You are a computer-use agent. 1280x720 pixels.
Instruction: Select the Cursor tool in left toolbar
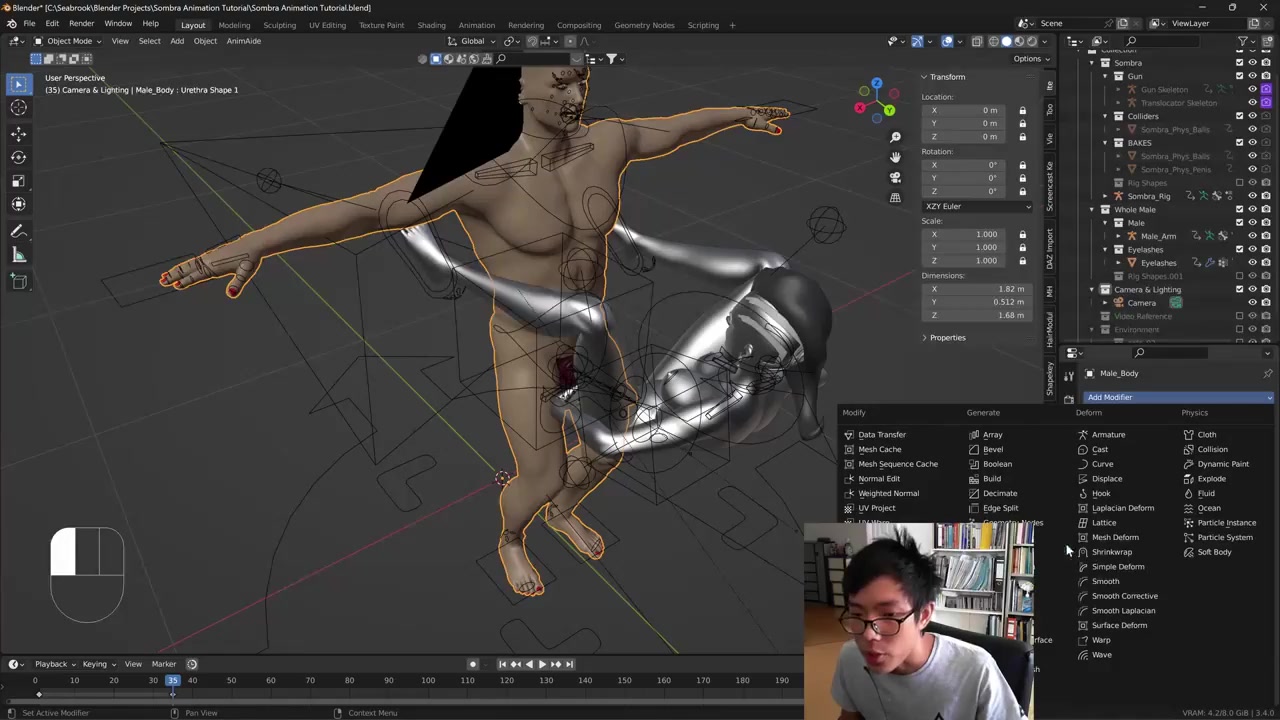(x=18, y=108)
